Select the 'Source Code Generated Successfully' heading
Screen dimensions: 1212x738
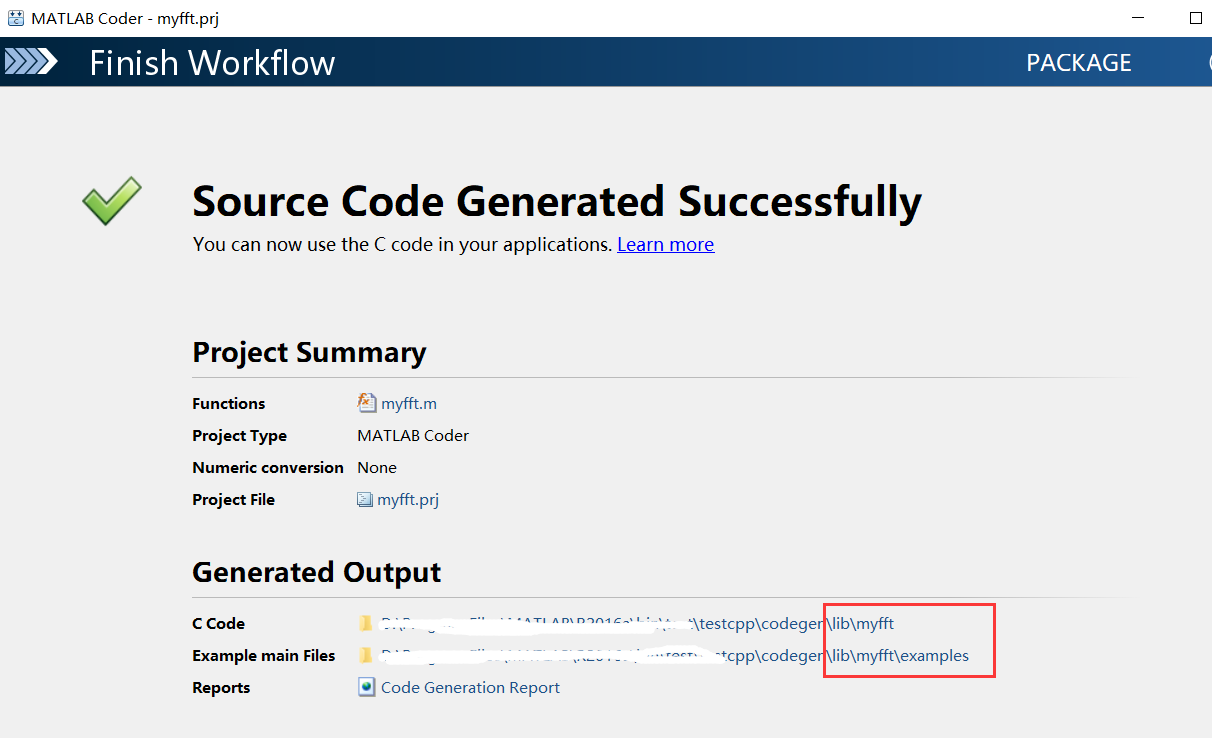[x=557, y=202]
